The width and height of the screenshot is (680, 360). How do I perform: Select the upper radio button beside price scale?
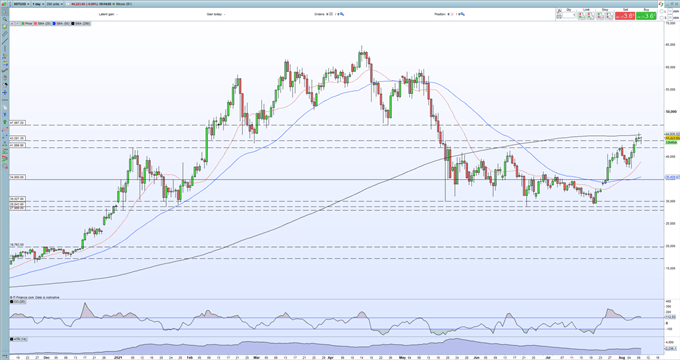[661, 11]
